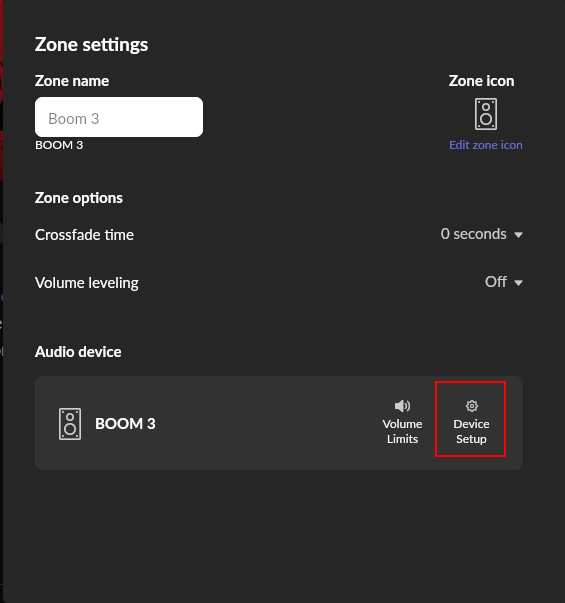Expand the Volume leveling dropdown arrow
The image size is (565, 603).
[x=518, y=283]
